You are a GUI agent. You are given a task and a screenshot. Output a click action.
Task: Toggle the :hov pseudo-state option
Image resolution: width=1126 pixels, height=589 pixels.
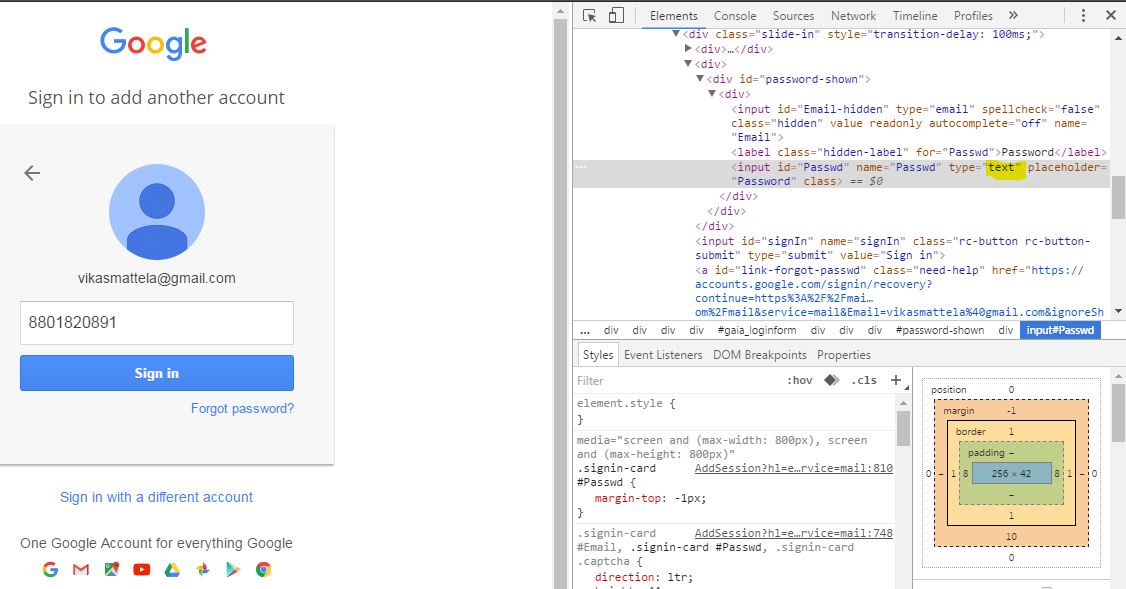tap(799, 381)
